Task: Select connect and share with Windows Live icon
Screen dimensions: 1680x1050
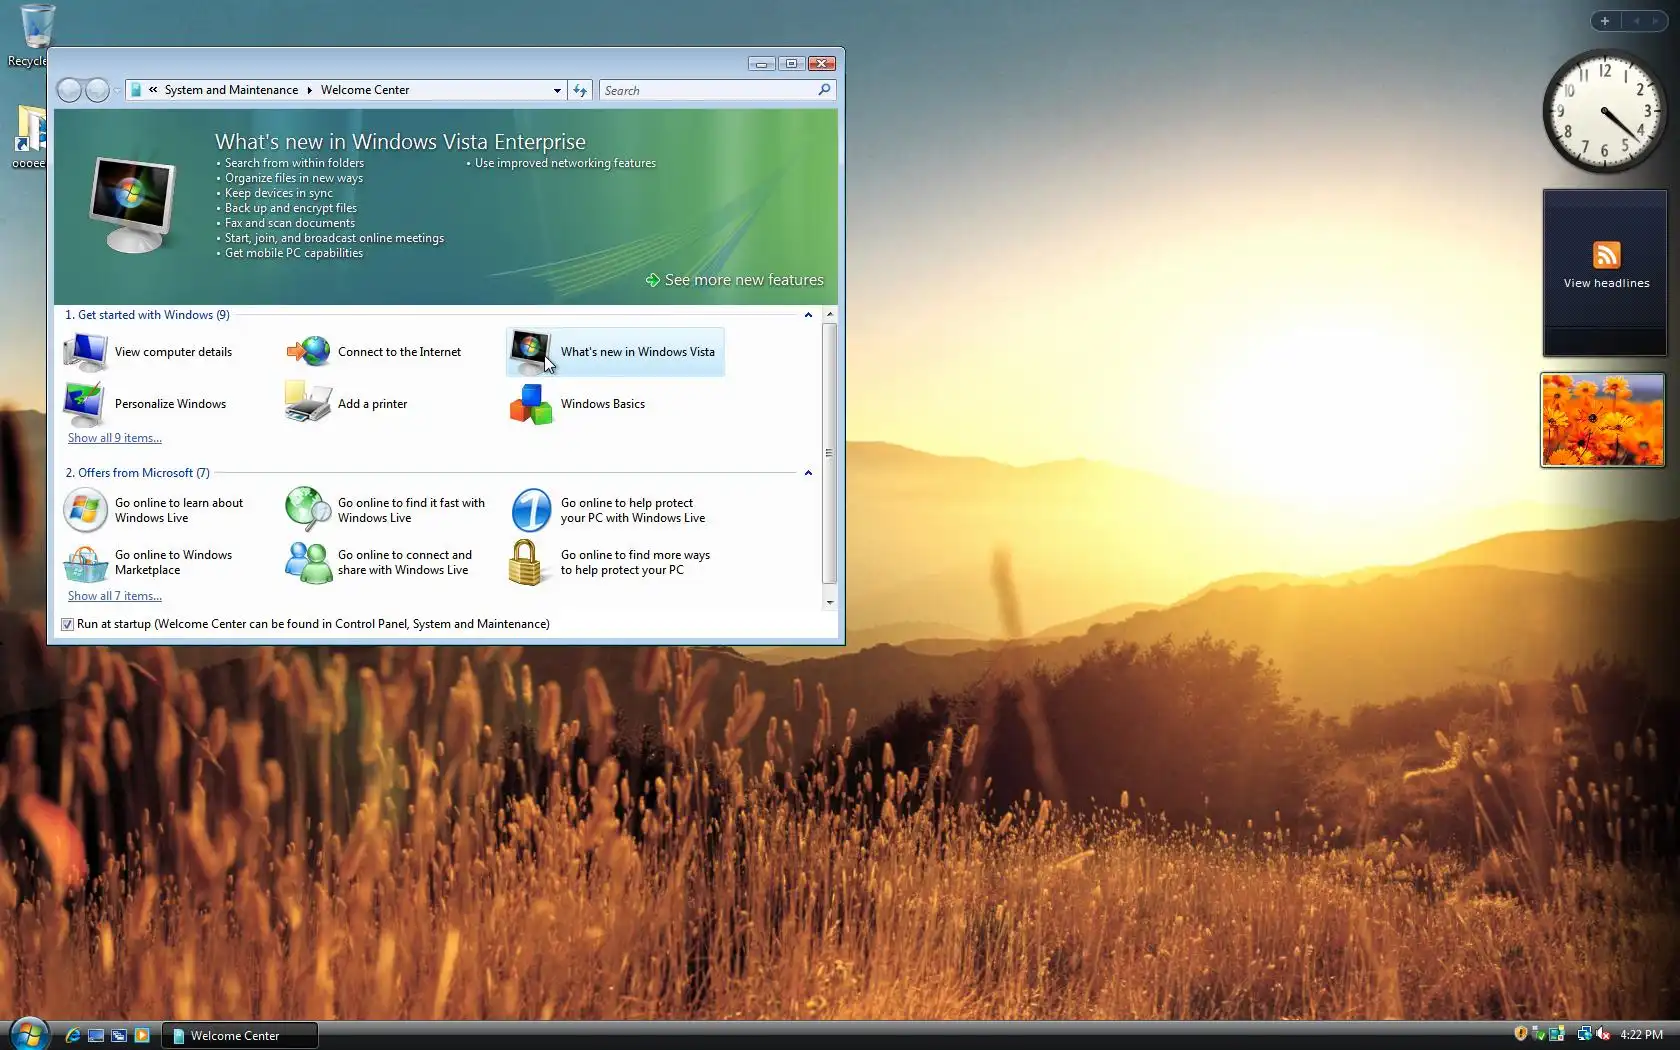Action: pyautogui.click(x=308, y=563)
